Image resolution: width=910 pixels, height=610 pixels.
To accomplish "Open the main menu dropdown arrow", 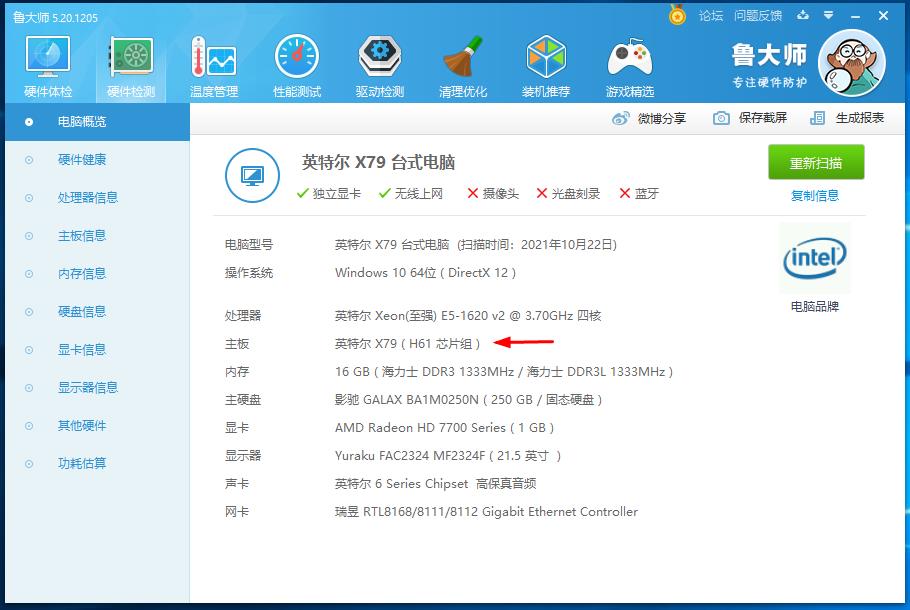I will [830, 16].
